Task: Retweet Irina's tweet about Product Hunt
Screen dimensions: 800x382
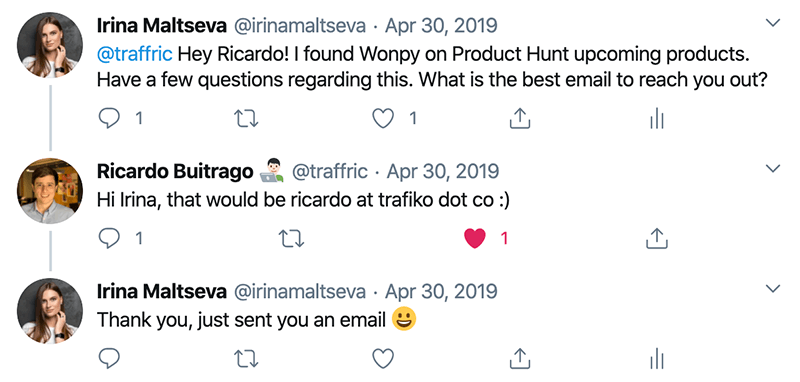Action: pyautogui.click(x=245, y=119)
